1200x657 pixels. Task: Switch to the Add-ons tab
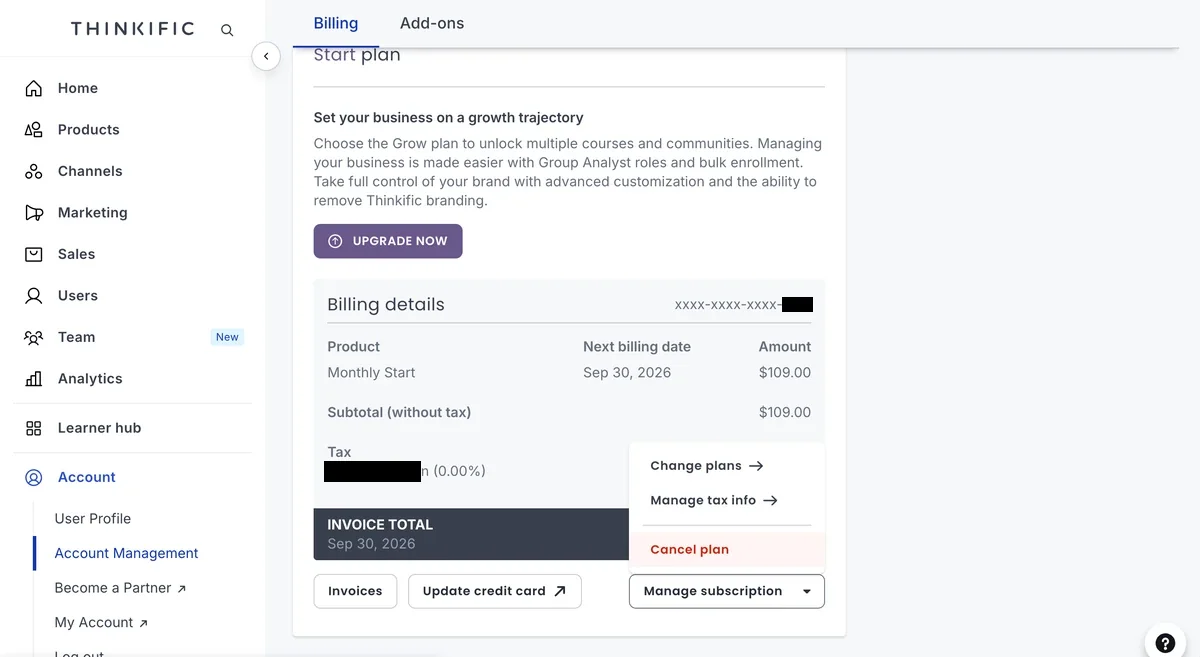pos(432,23)
